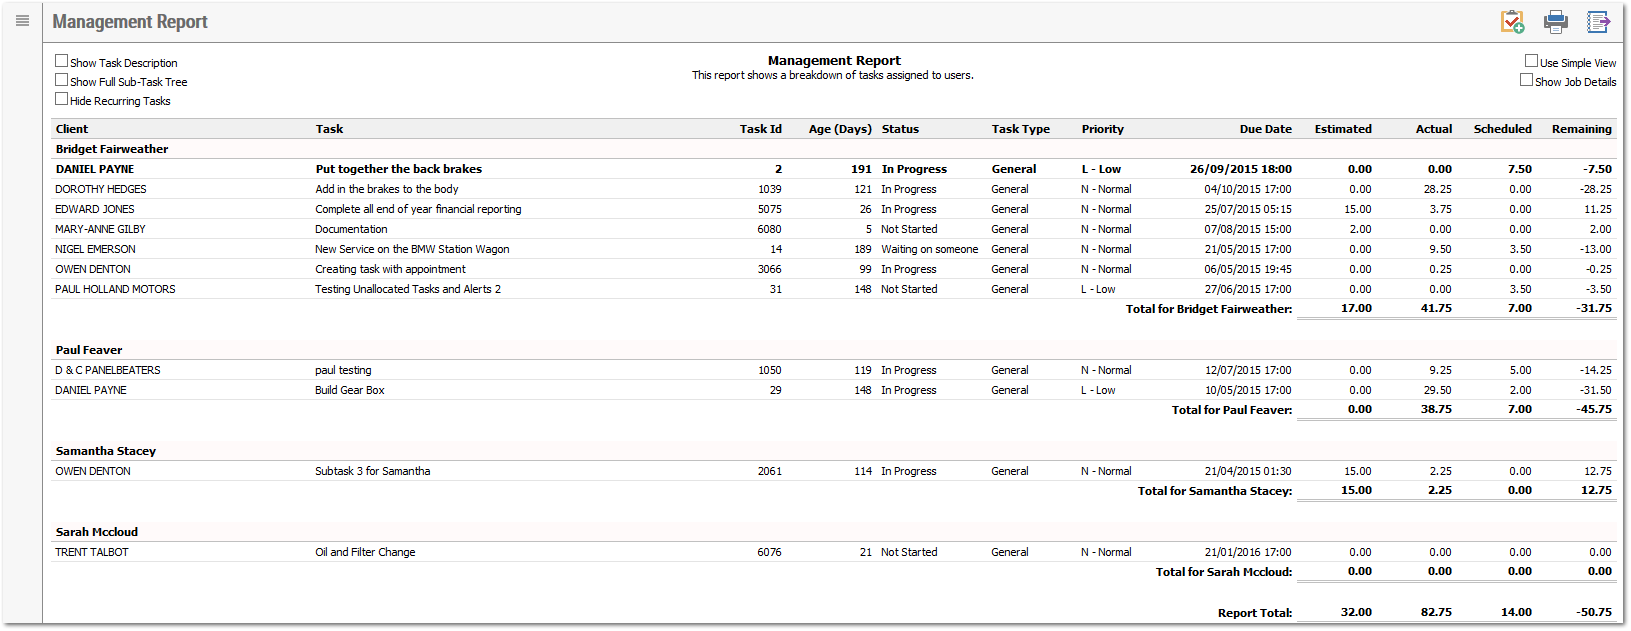Click the Task column header
This screenshot has height=631, width=1631.
(329, 129)
